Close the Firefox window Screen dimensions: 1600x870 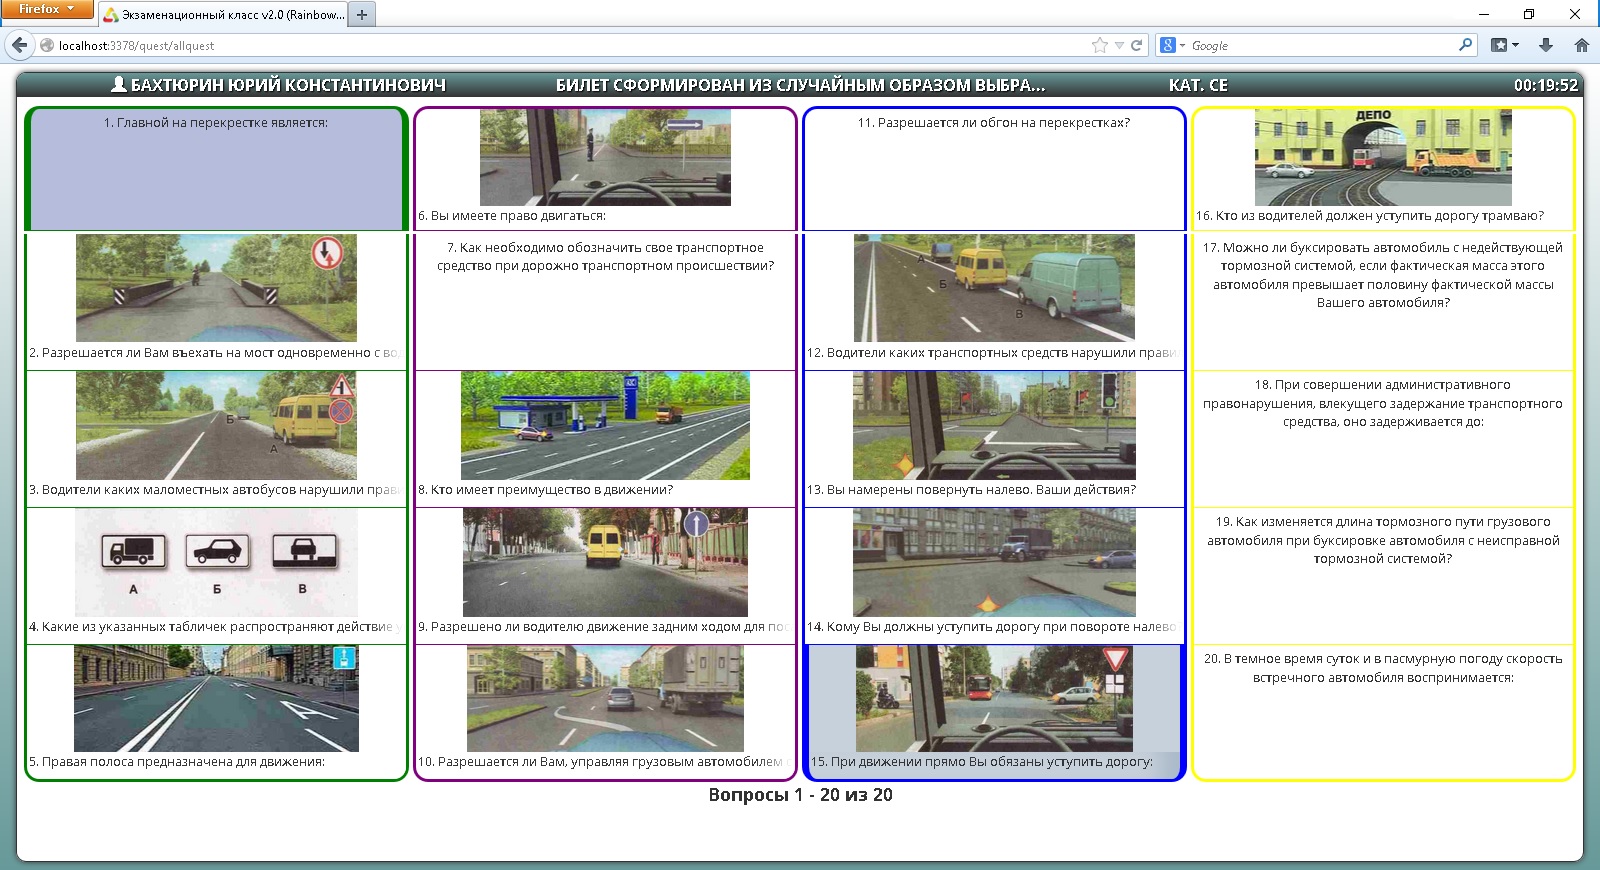(x=1575, y=13)
